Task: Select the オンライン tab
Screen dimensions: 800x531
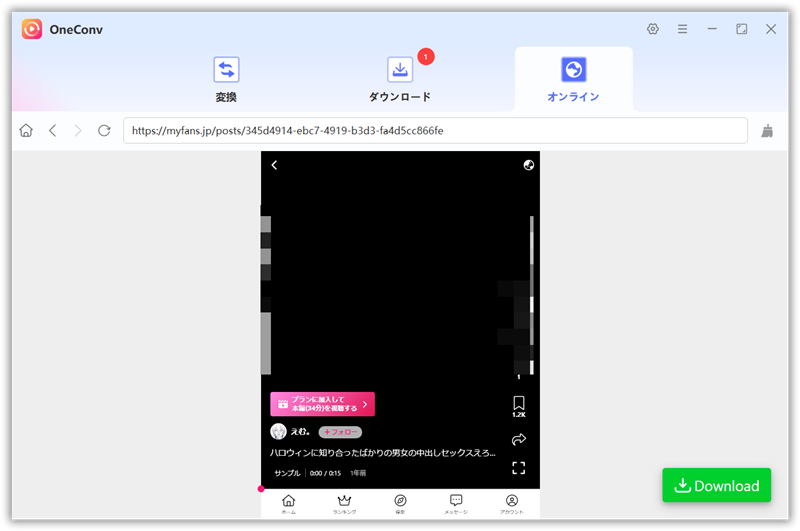Action: tap(573, 80)
